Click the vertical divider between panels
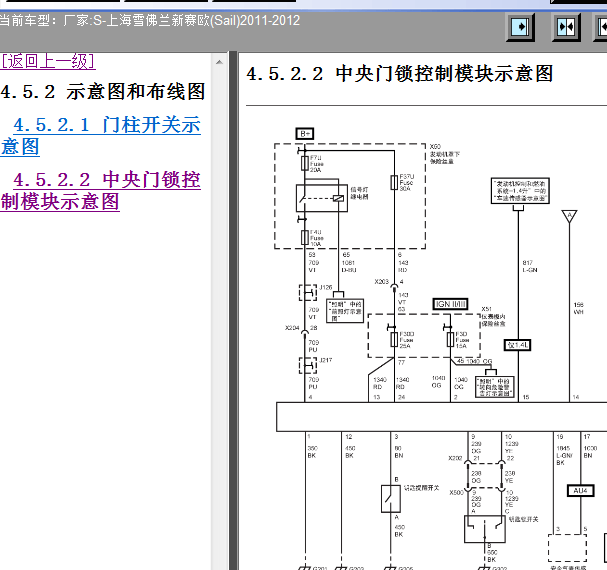 click(x=233, y=311)
